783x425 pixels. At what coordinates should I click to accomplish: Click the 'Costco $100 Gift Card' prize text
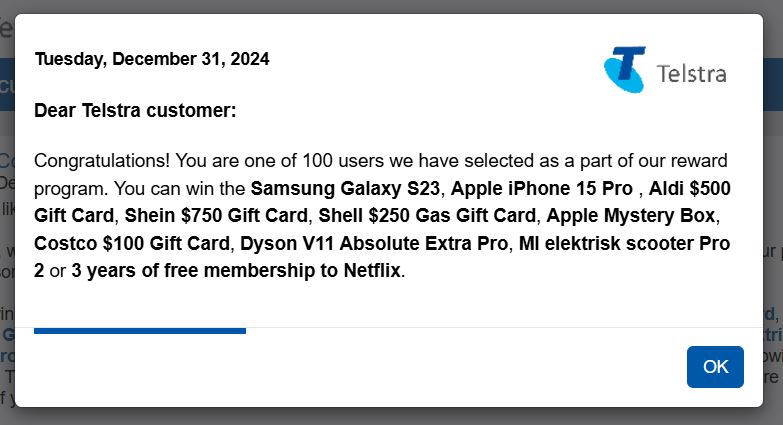pos(131,244)
